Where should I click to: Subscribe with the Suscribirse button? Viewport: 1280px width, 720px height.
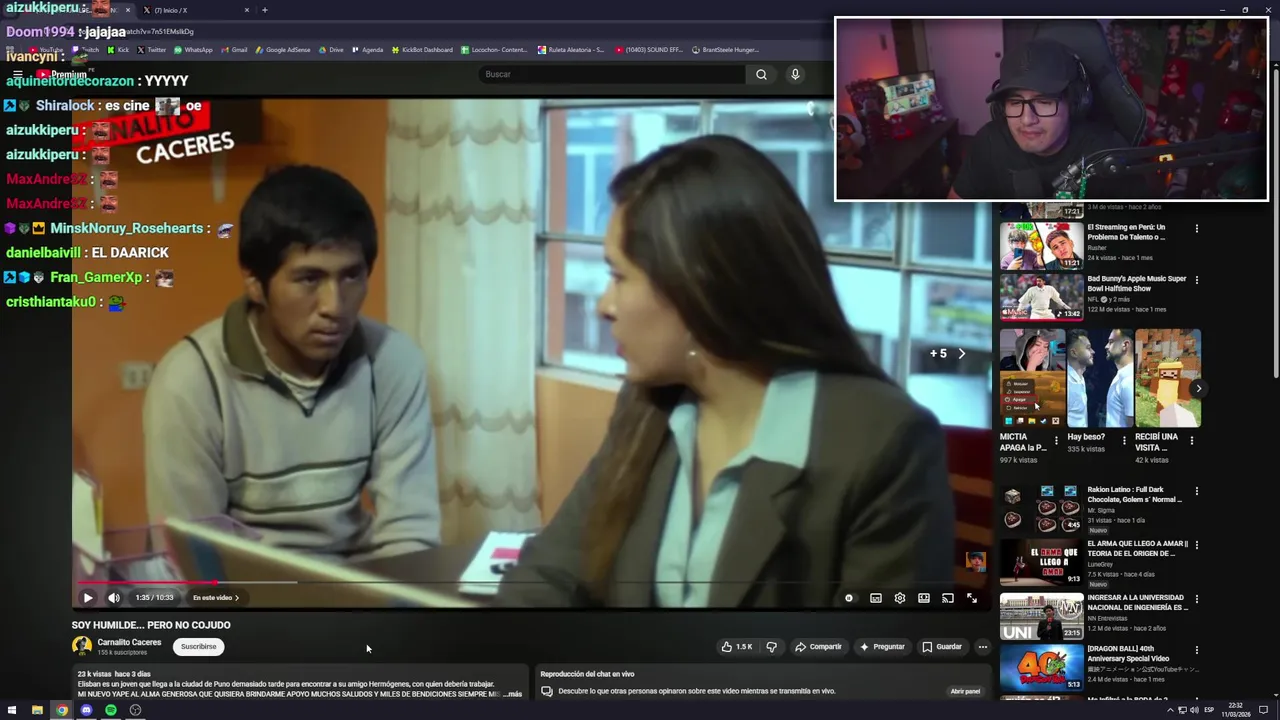click(198, 647)
